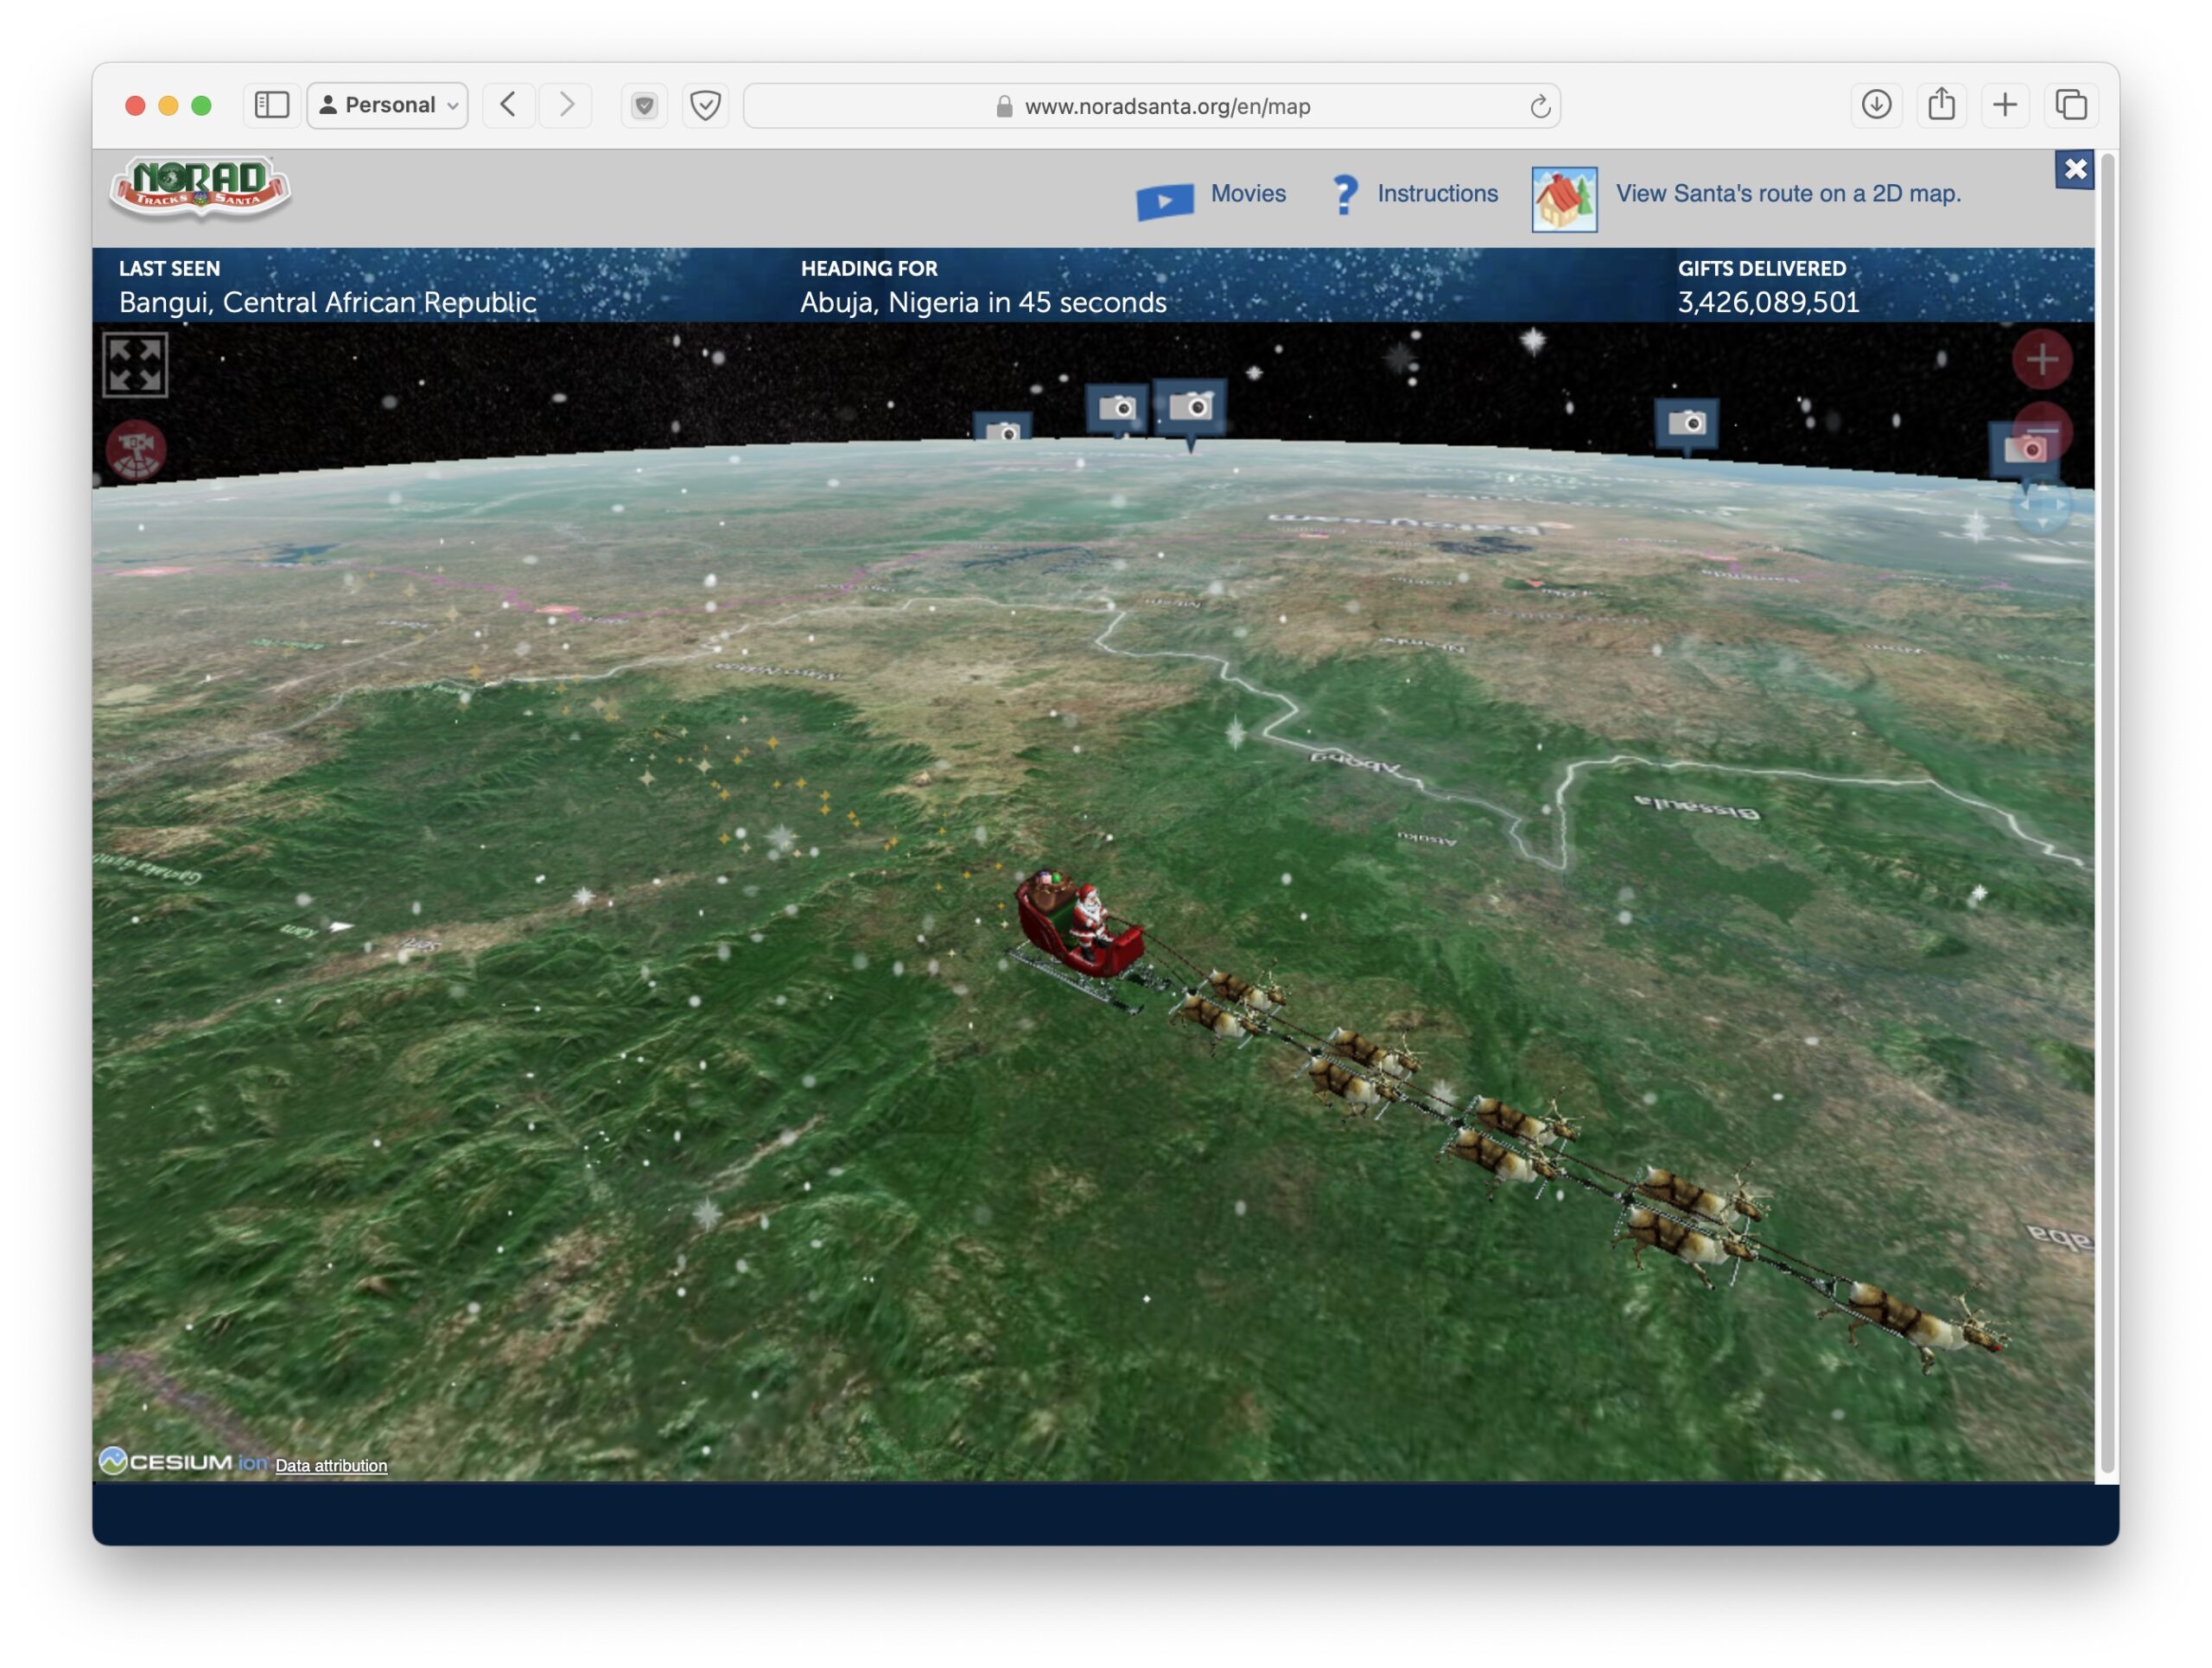Open the Safari sidebar toggle
The width and height of the screenshot is (2212, 1668).
coord(272,105)
